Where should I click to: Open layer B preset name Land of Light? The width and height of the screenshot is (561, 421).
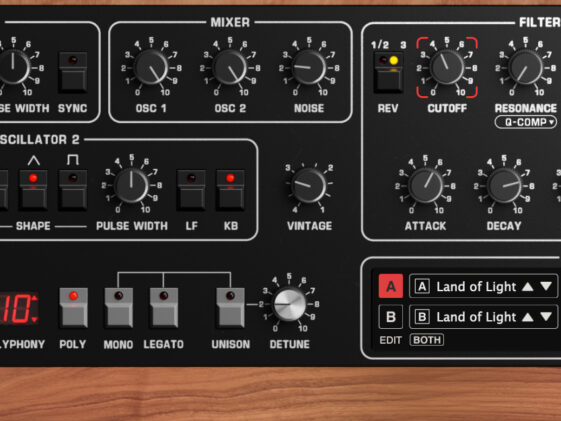point(476,317)
